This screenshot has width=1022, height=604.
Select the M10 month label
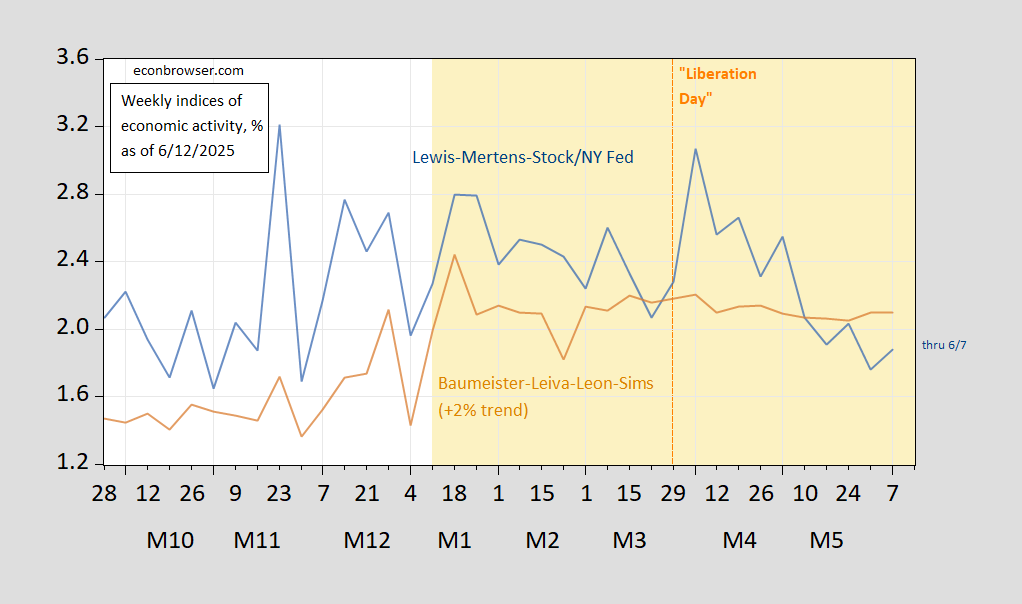[x=170, y=541]
